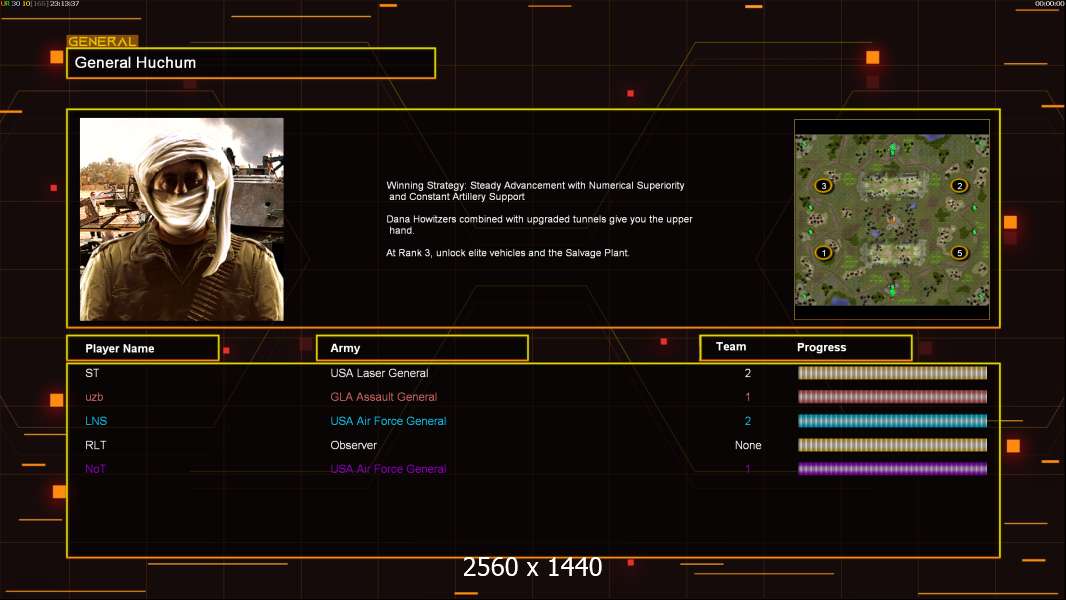Click RLT's loading progress bar
This screenshot has width=1066, height=600.
pos(892,445)
